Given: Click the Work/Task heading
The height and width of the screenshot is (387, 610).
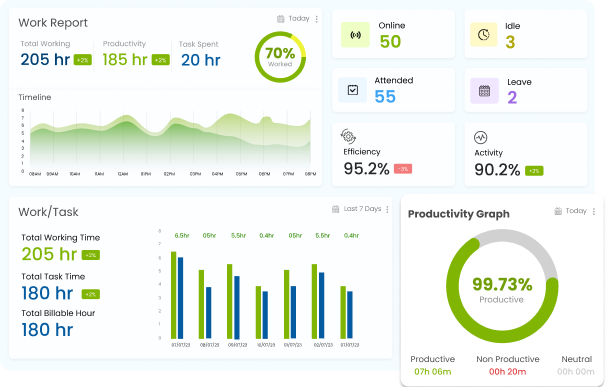Looking at the screenshot, I should (48, 212).
